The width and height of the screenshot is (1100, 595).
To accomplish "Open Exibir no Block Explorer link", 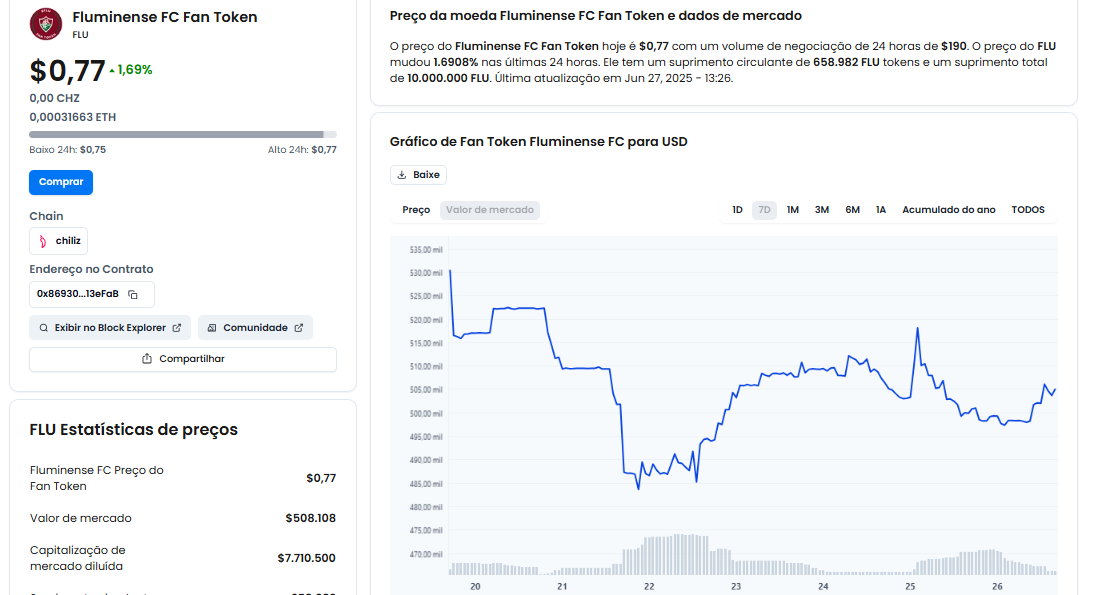I will [x=110, y=328].
